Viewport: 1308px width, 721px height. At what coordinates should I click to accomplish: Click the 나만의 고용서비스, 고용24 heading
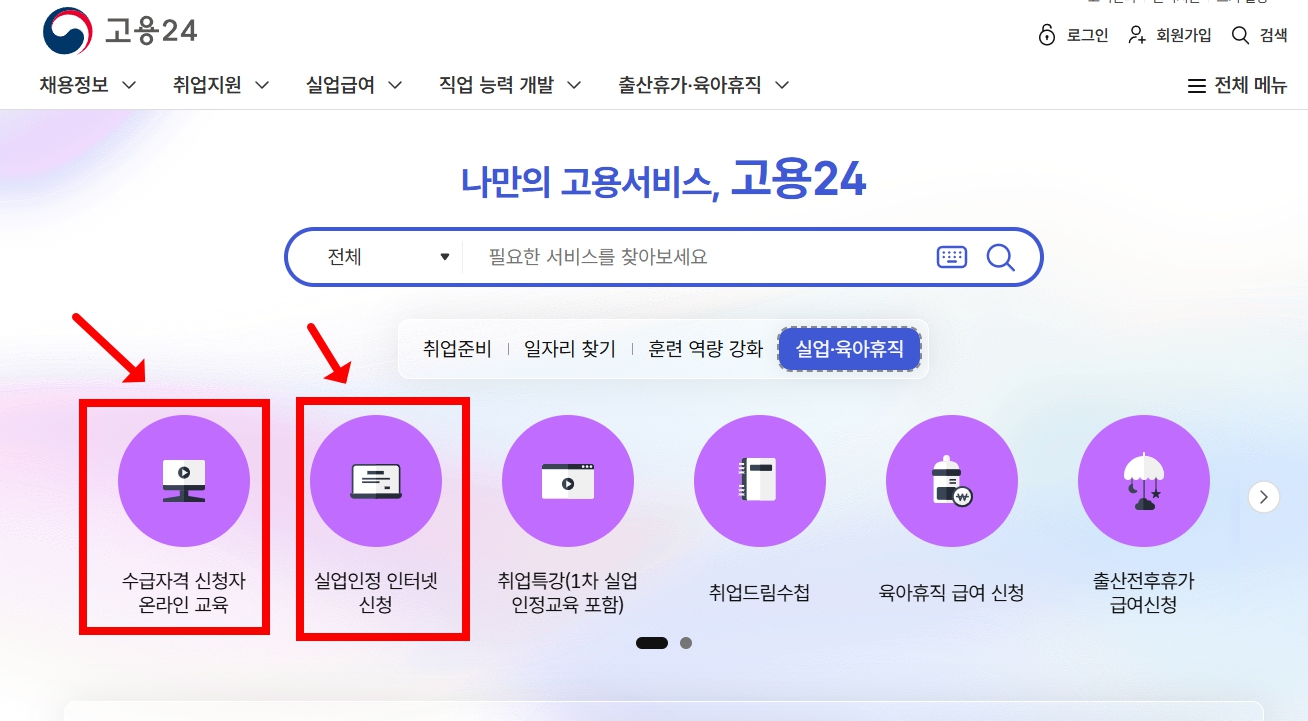point(663,181)
